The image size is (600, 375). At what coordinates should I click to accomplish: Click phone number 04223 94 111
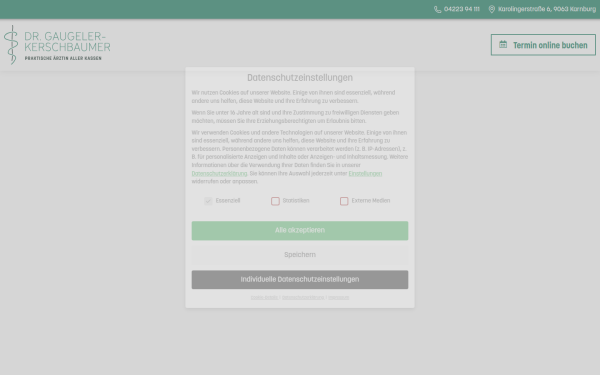[x=461, y=9]
